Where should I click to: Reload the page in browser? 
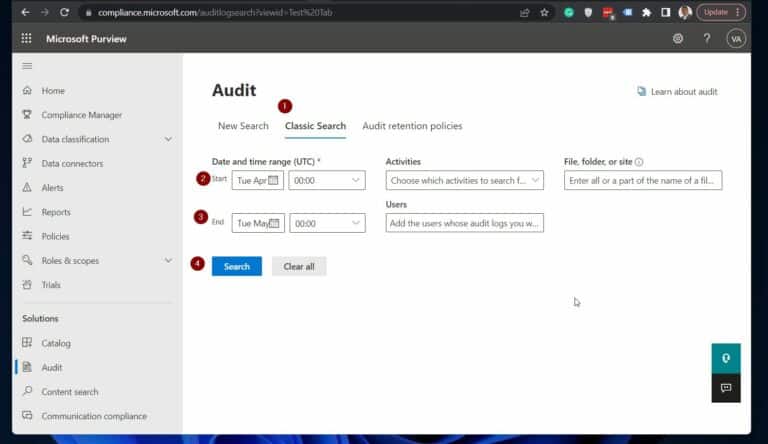coord(64,12)
